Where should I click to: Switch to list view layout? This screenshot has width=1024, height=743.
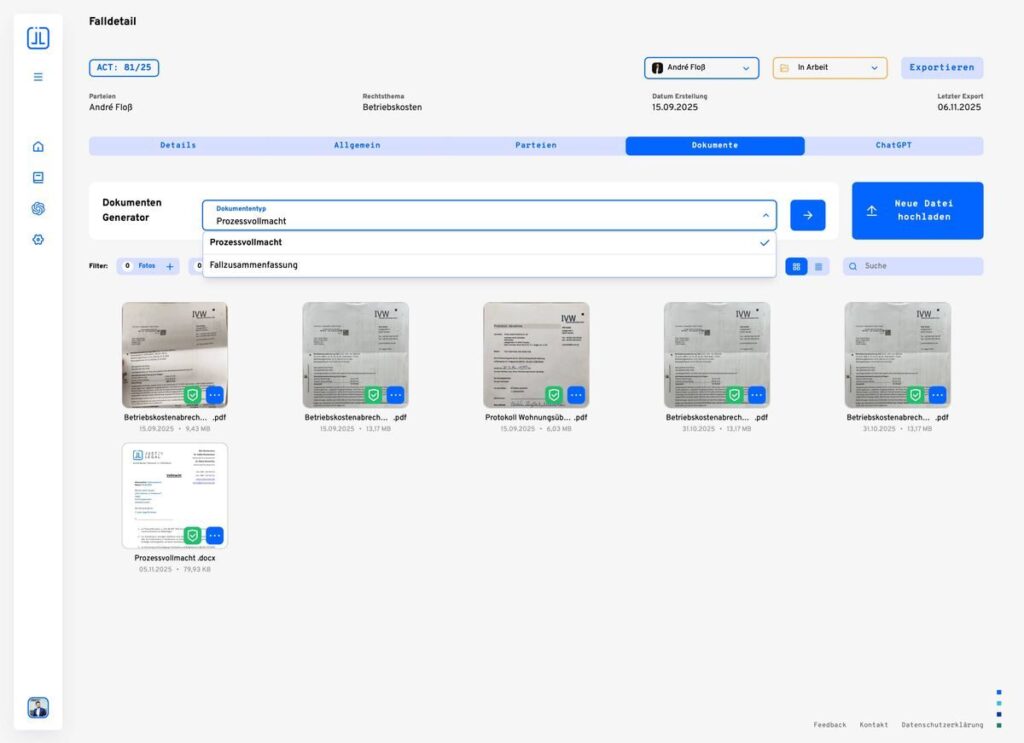(818, 267)
